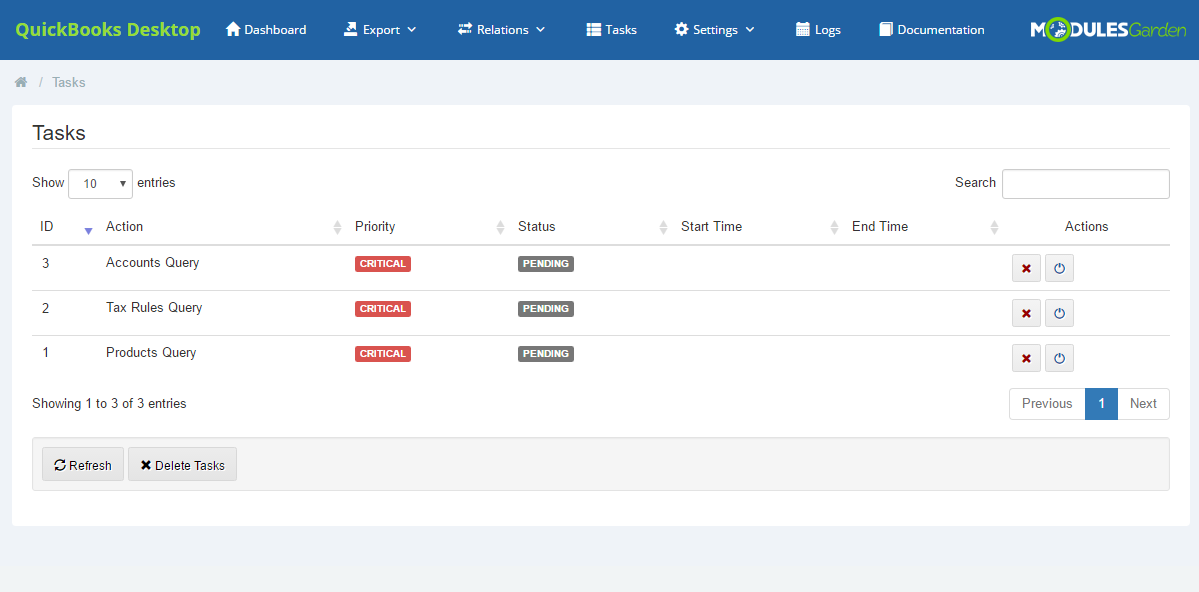Expand the Settings dropdown menu
This screenshot has width=1199, height=592.
coord(715,30)
